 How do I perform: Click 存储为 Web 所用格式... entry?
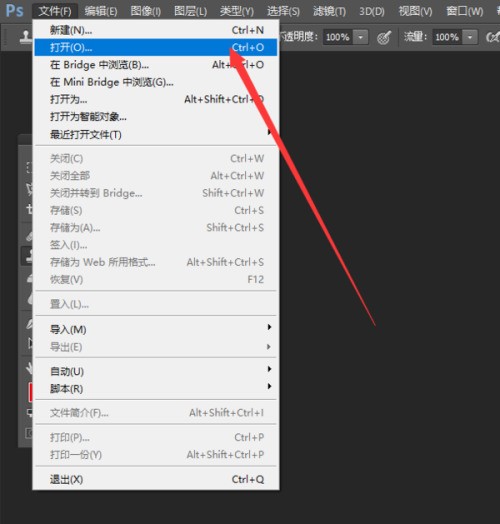(x=156, y=262)
